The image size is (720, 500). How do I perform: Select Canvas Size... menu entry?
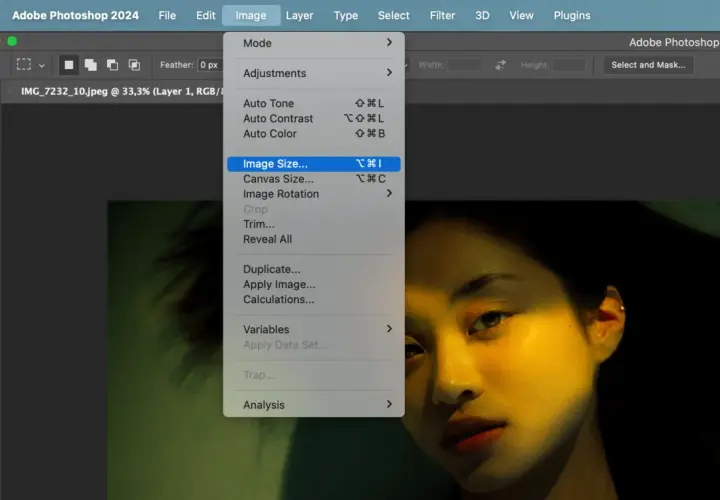point(314,179)
